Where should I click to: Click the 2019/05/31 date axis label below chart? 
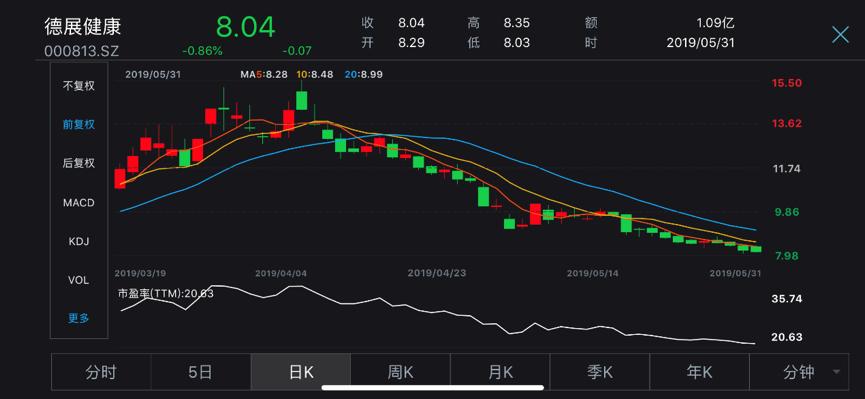coord(735,273)
